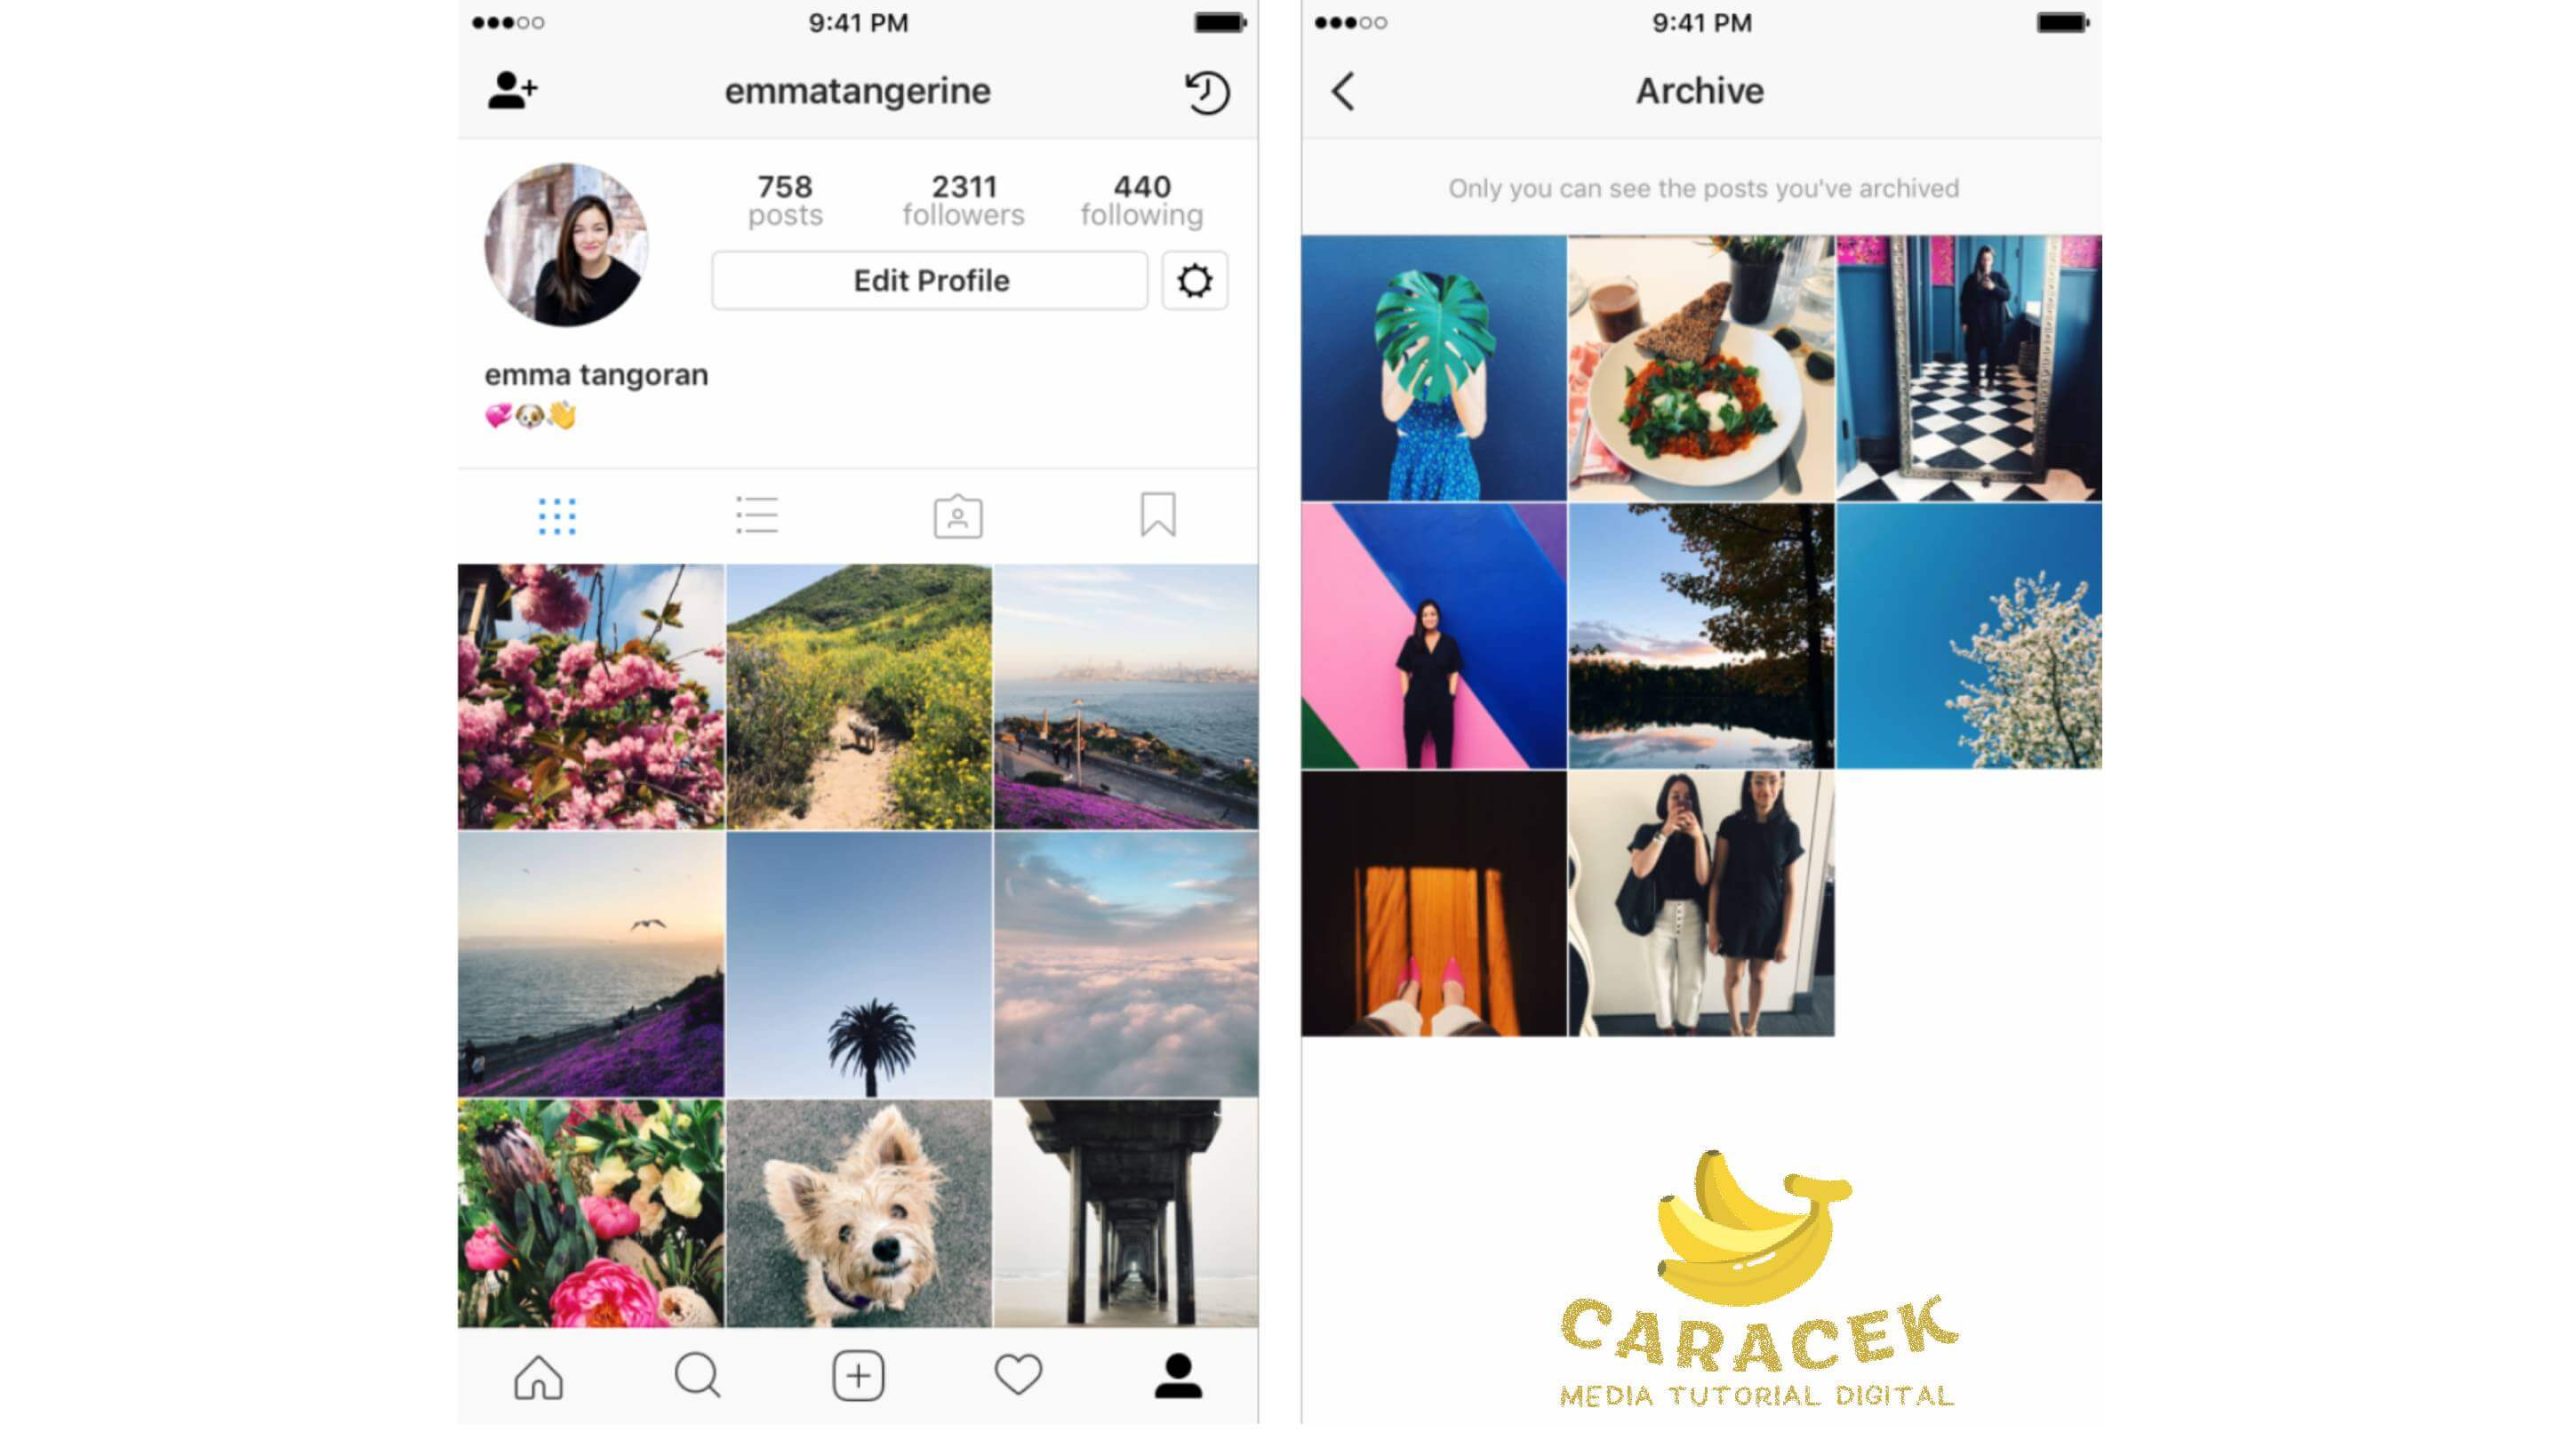This screenshot has height=1440, width=2560.
Task: Tap the saved posts bookmark icon
Action: pyautogui.click(x=1157, y=515)
